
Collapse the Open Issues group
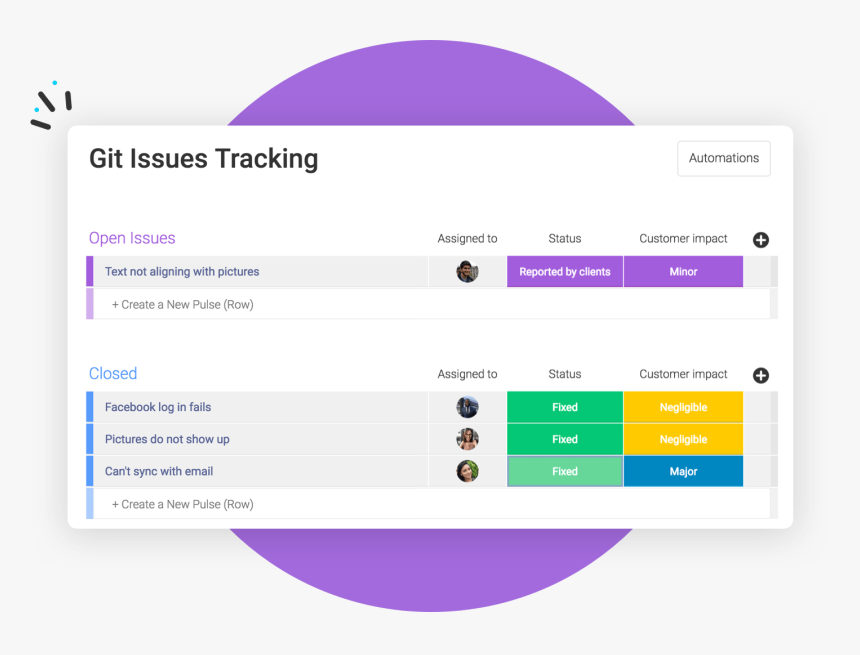tap(132, 238)
